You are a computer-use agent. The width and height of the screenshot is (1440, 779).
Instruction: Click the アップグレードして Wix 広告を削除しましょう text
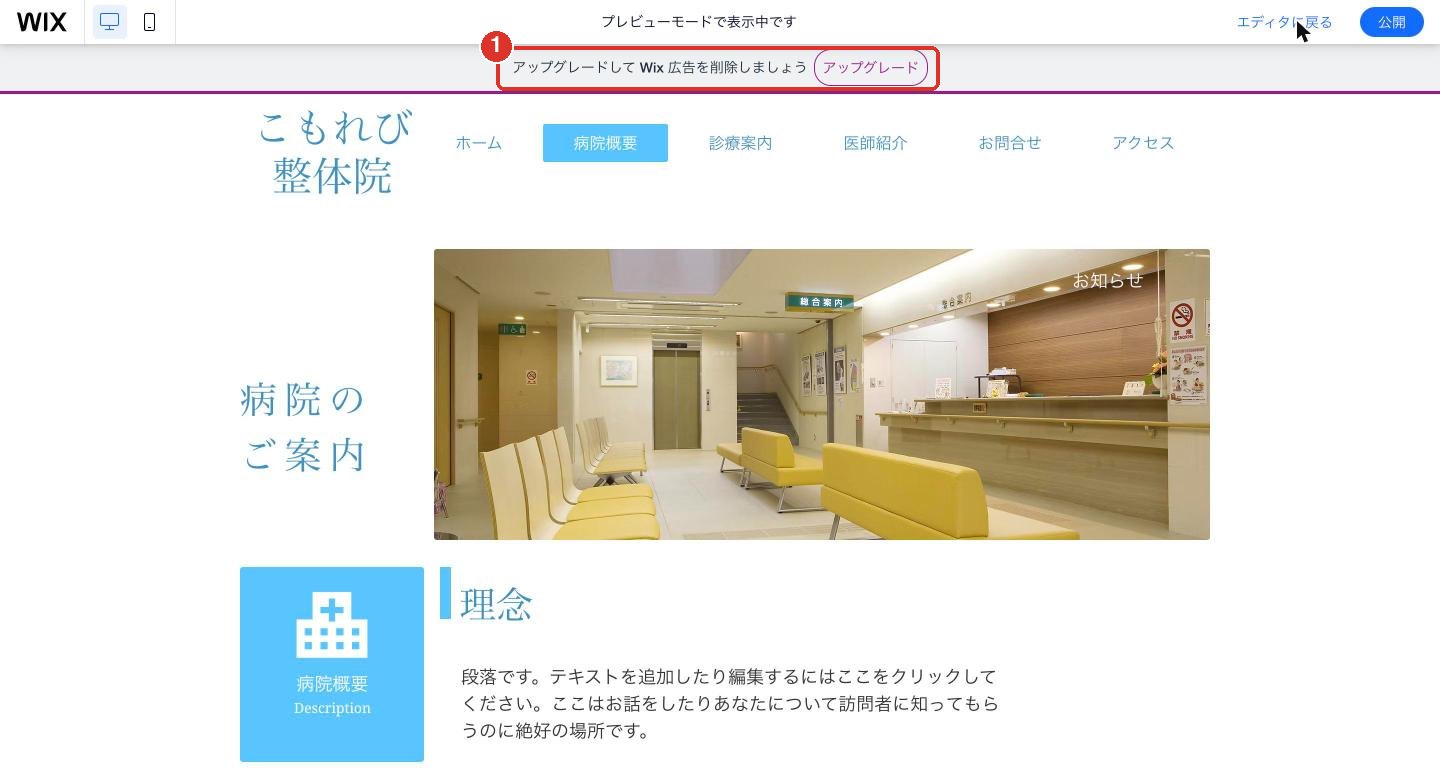[x=659, y=68]
